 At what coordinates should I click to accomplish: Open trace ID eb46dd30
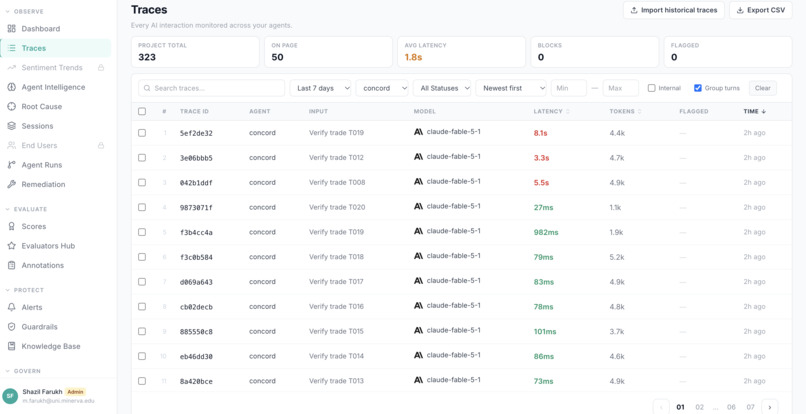point(196,356)
